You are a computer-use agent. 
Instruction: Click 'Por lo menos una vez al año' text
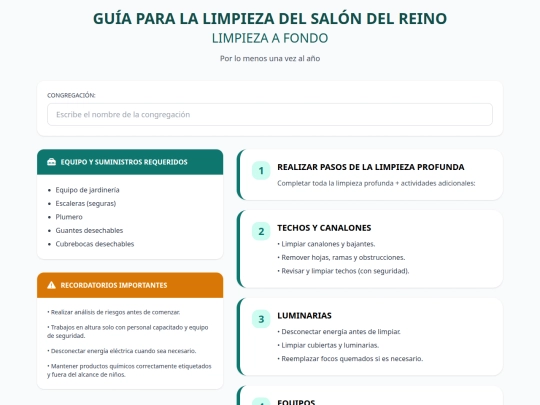point(270,59)
